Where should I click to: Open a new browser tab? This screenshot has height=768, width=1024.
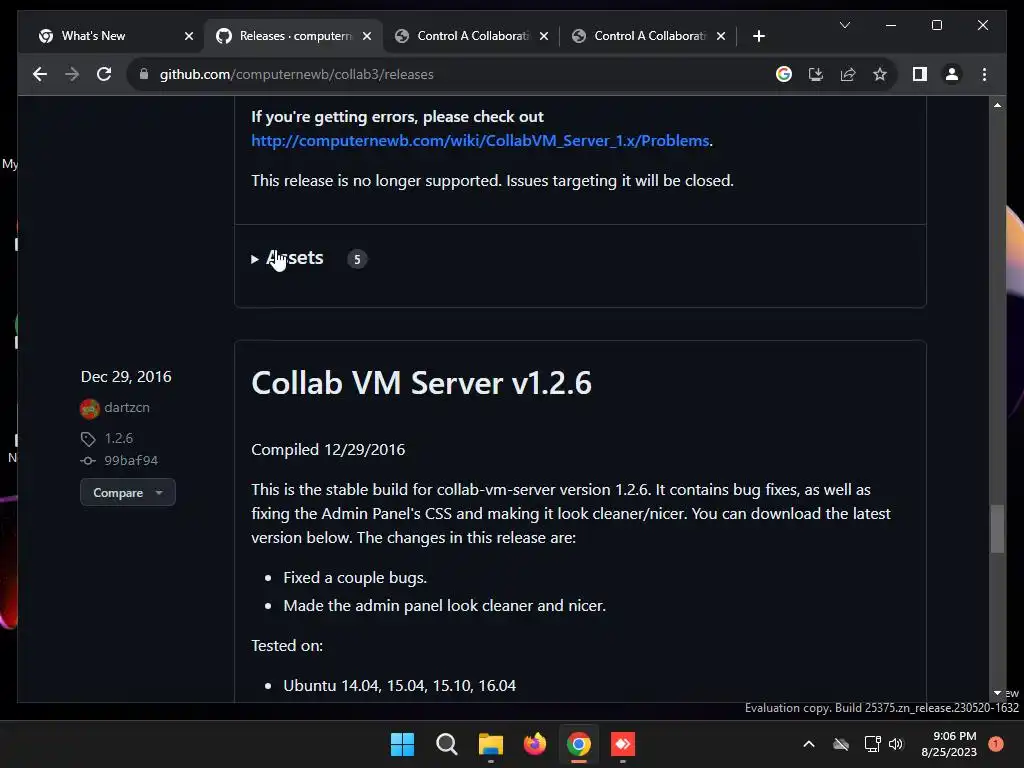758,36
